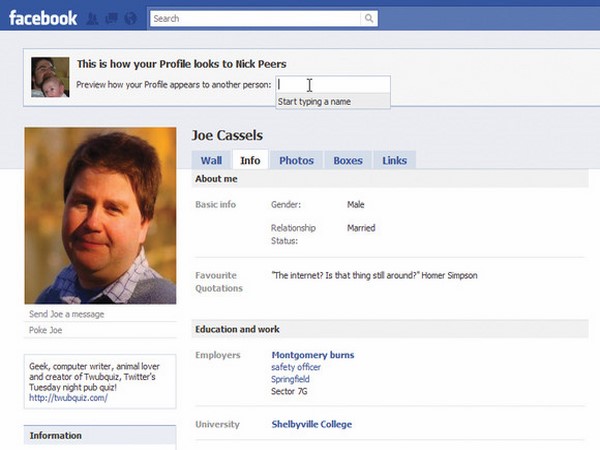Open the Photos tab
Viewport: 600px width, 450px height.
pyautogui.click(x=296, y=160)
